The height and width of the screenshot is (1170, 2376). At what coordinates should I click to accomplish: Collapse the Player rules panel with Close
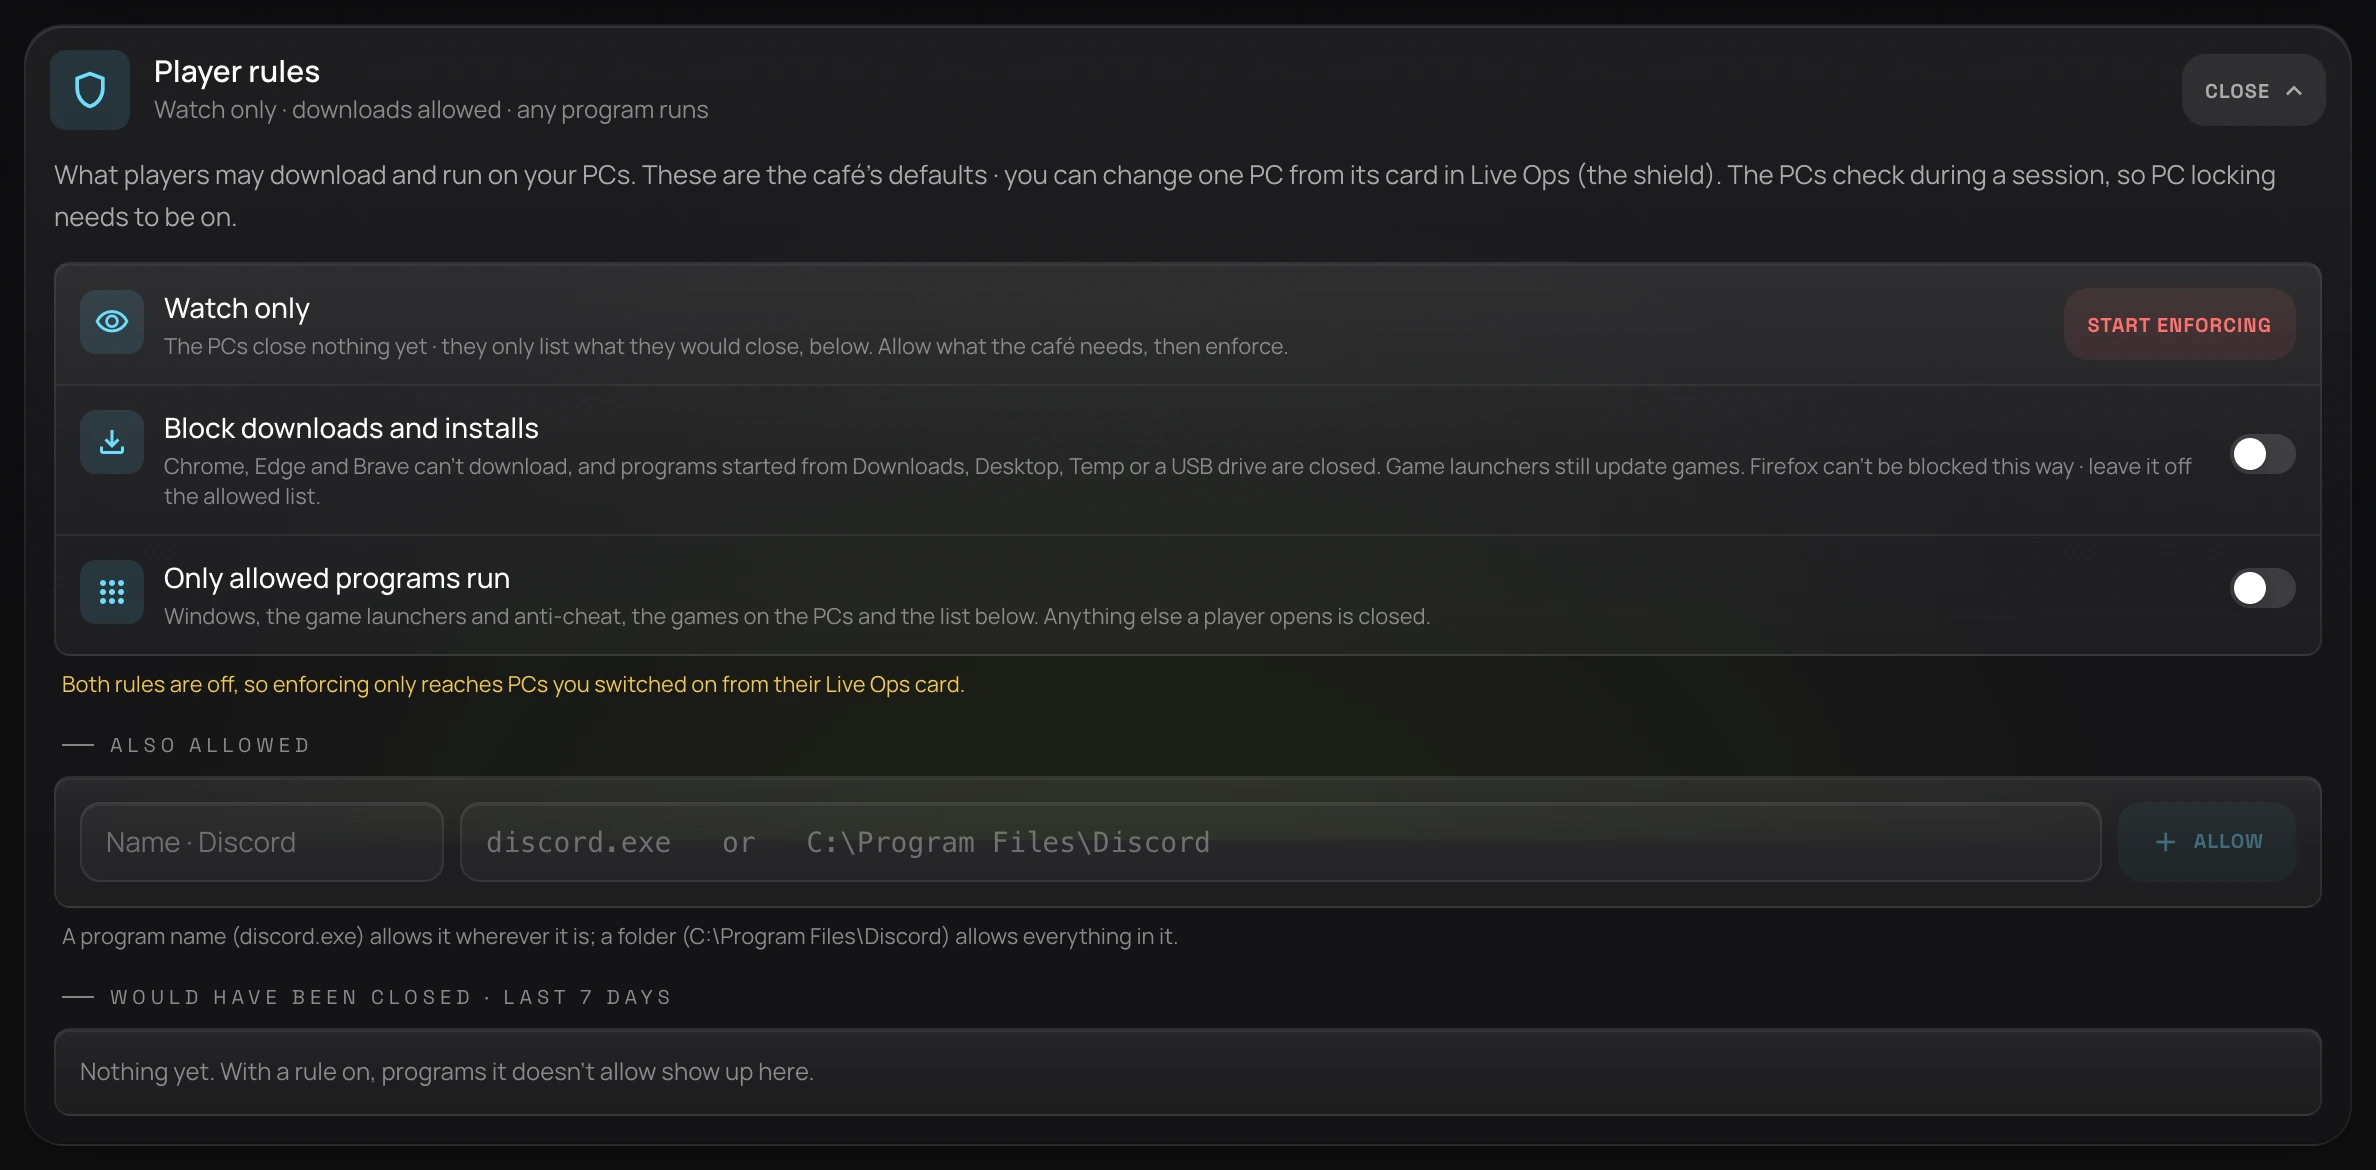pos(2253,90)
